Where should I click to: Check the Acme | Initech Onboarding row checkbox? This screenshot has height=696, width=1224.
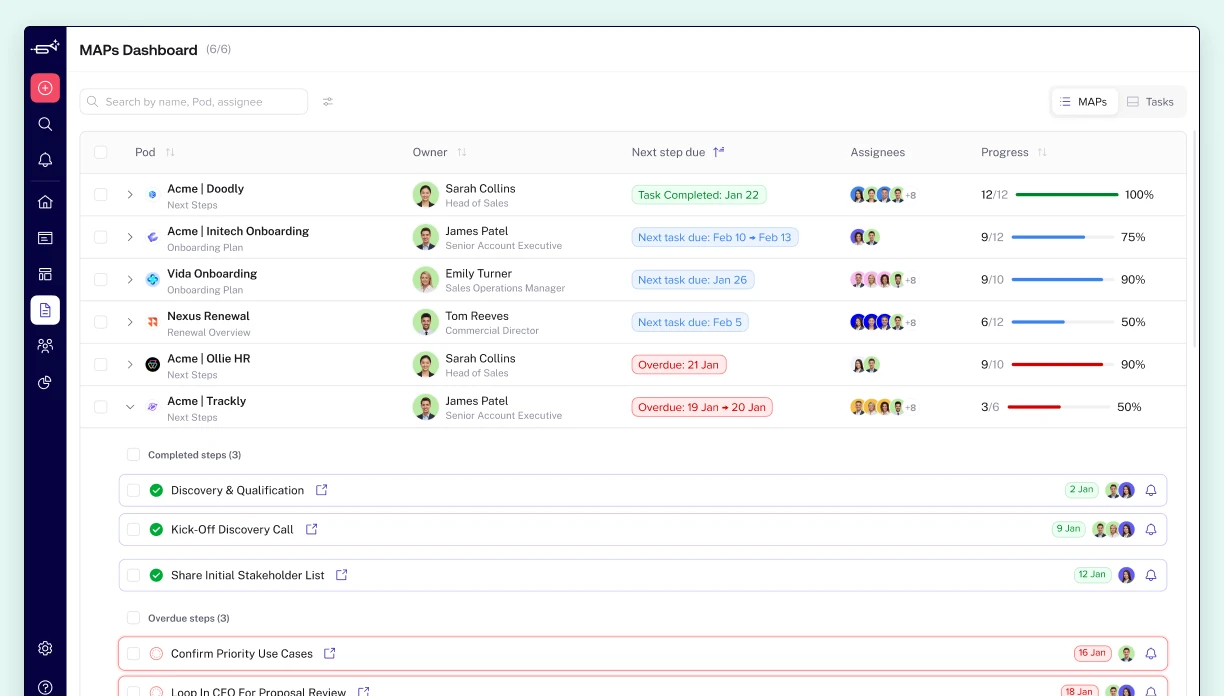pos(100,237)
